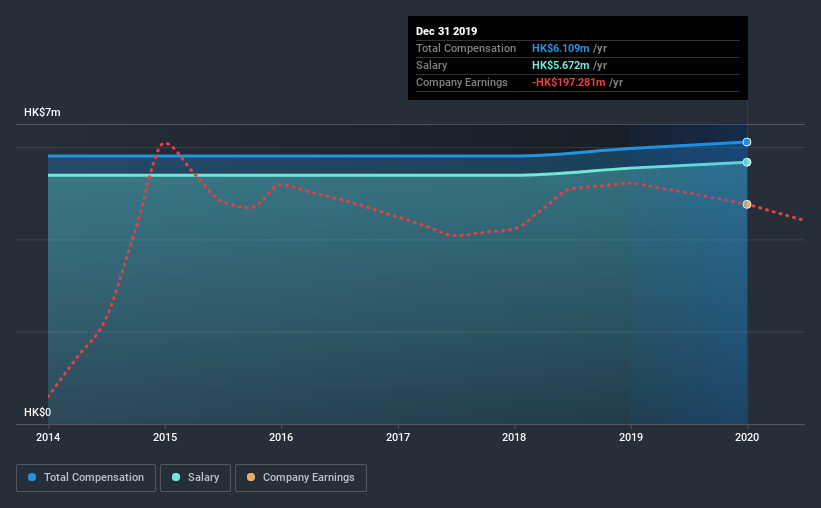The height and width of the screenshot is (508, 821).
Task: Click the tooltip's Salary row label
Action: (431, 65)
